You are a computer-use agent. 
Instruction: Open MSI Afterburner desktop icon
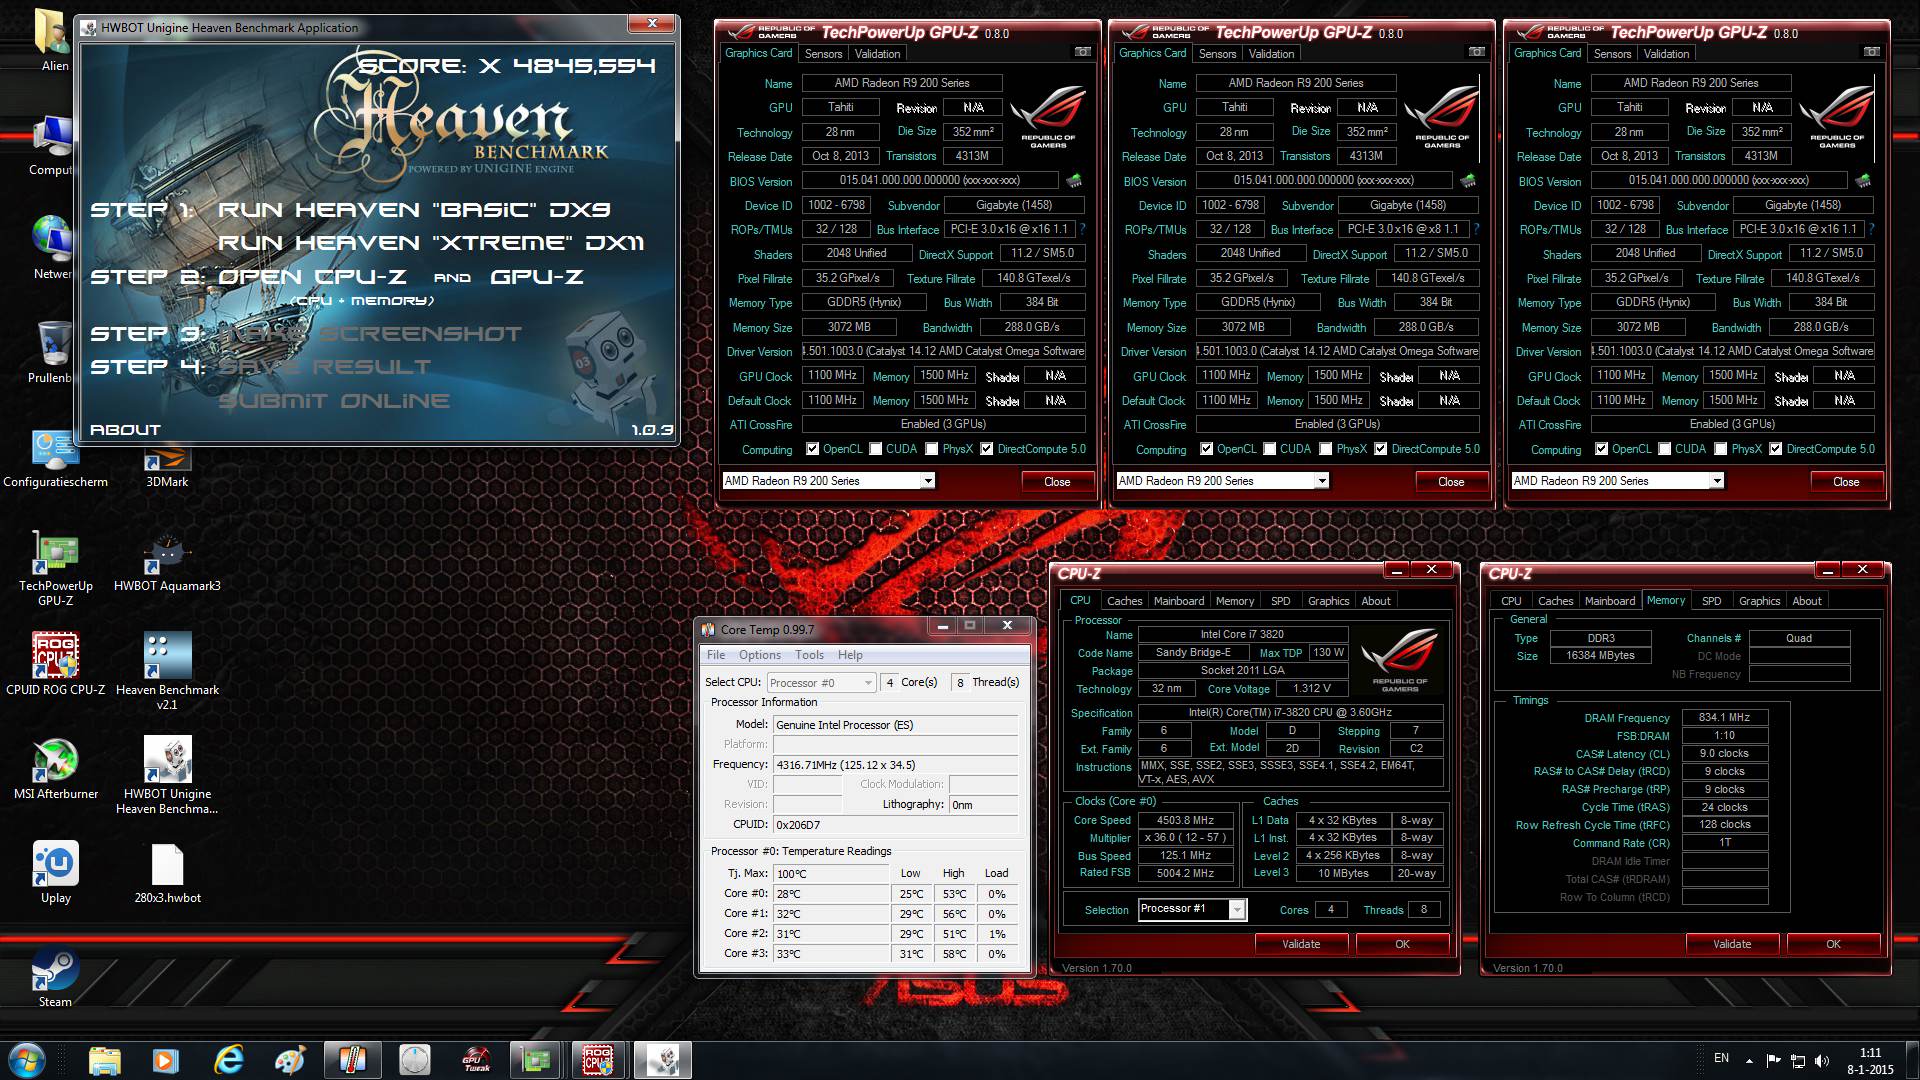pos(56,769)
